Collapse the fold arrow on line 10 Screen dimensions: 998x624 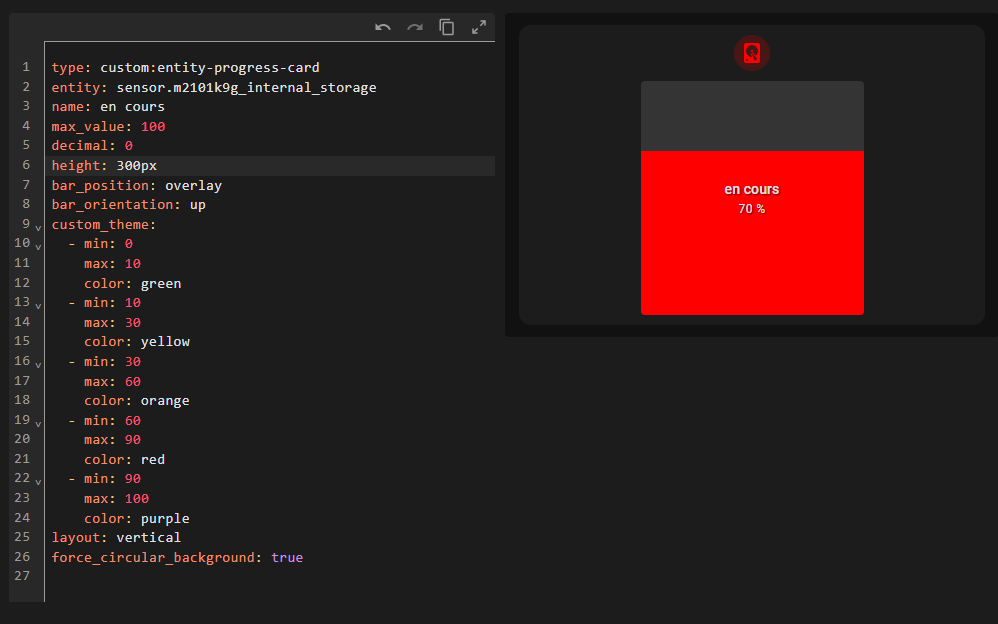coord(38,246)
